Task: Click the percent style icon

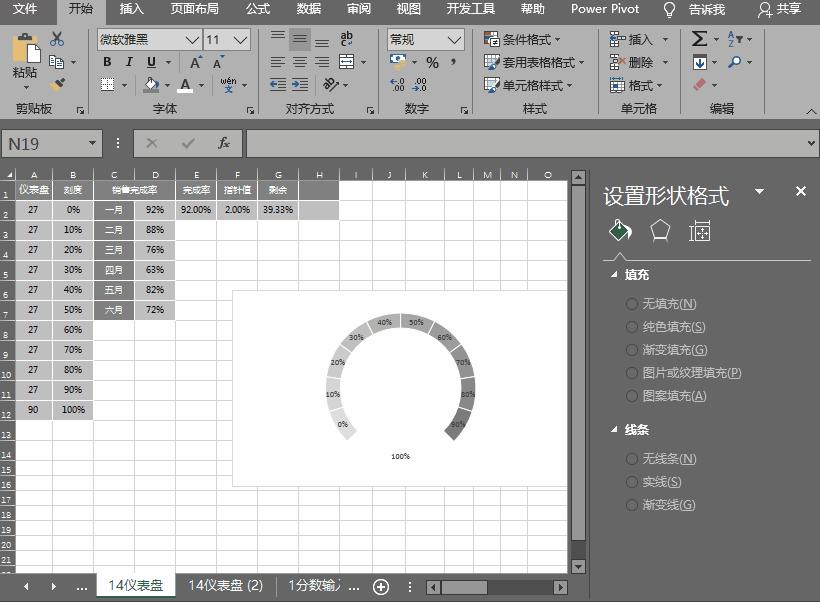Action: [431, 62]
